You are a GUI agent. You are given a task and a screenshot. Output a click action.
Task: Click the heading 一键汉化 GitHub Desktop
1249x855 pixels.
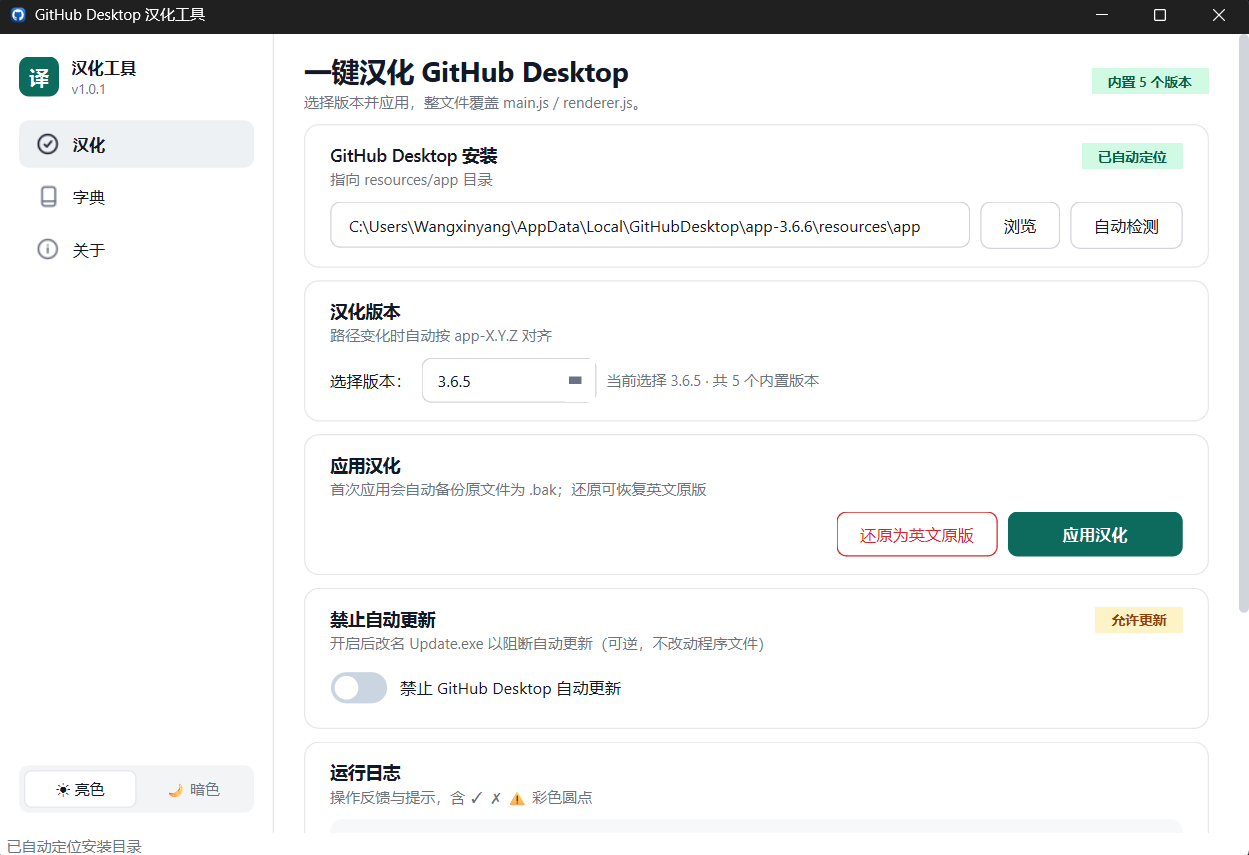[466, 73]
